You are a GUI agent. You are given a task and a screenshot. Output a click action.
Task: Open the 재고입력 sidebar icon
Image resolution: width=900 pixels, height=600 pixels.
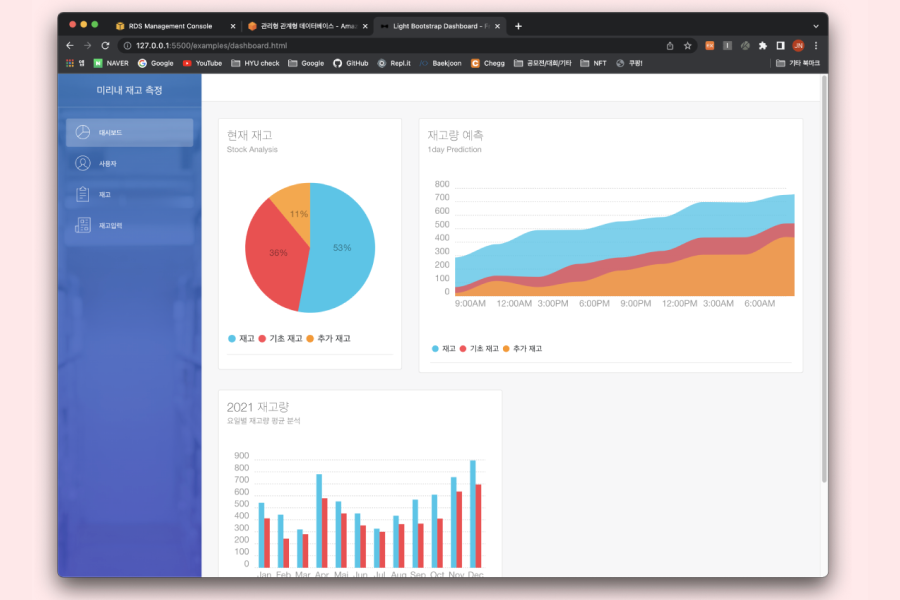[x=83, y=225]
